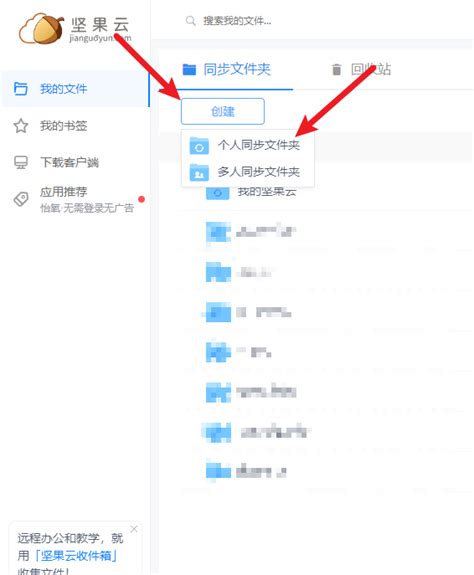Close the remote office promotion popup
Screen dimensions: 474x575
pos(134,529)
